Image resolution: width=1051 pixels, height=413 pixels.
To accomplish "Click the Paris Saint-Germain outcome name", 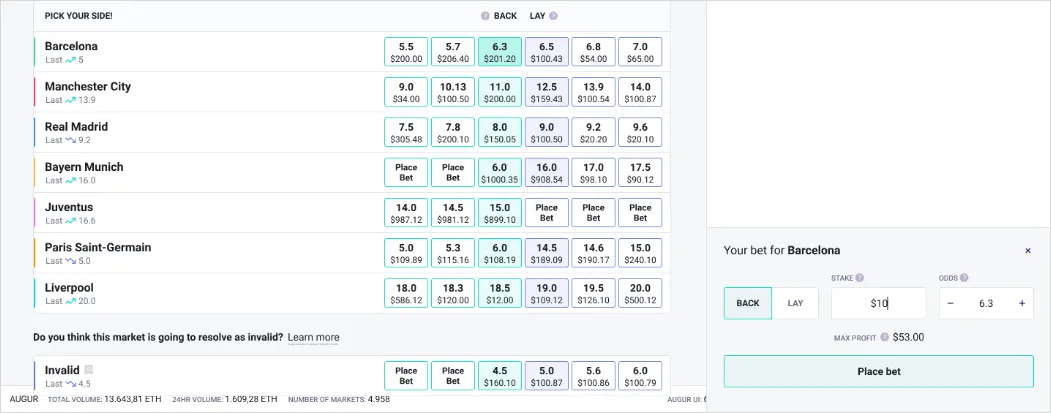I will click(x=98, y=247).
